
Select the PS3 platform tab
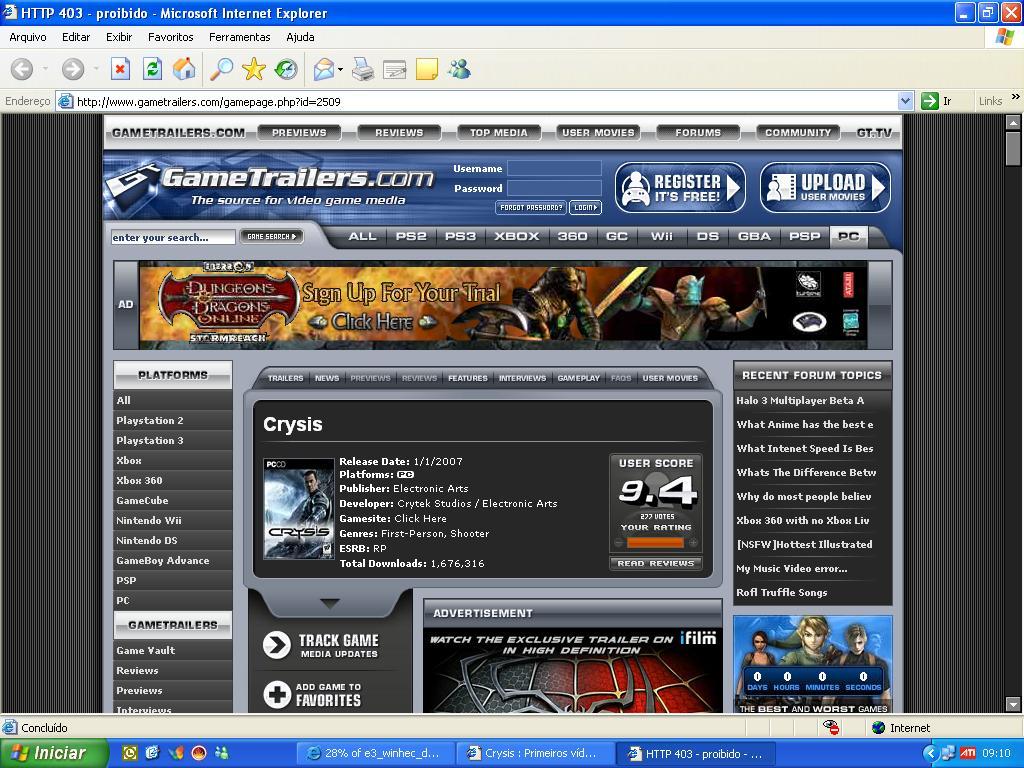tap(460, 236)
